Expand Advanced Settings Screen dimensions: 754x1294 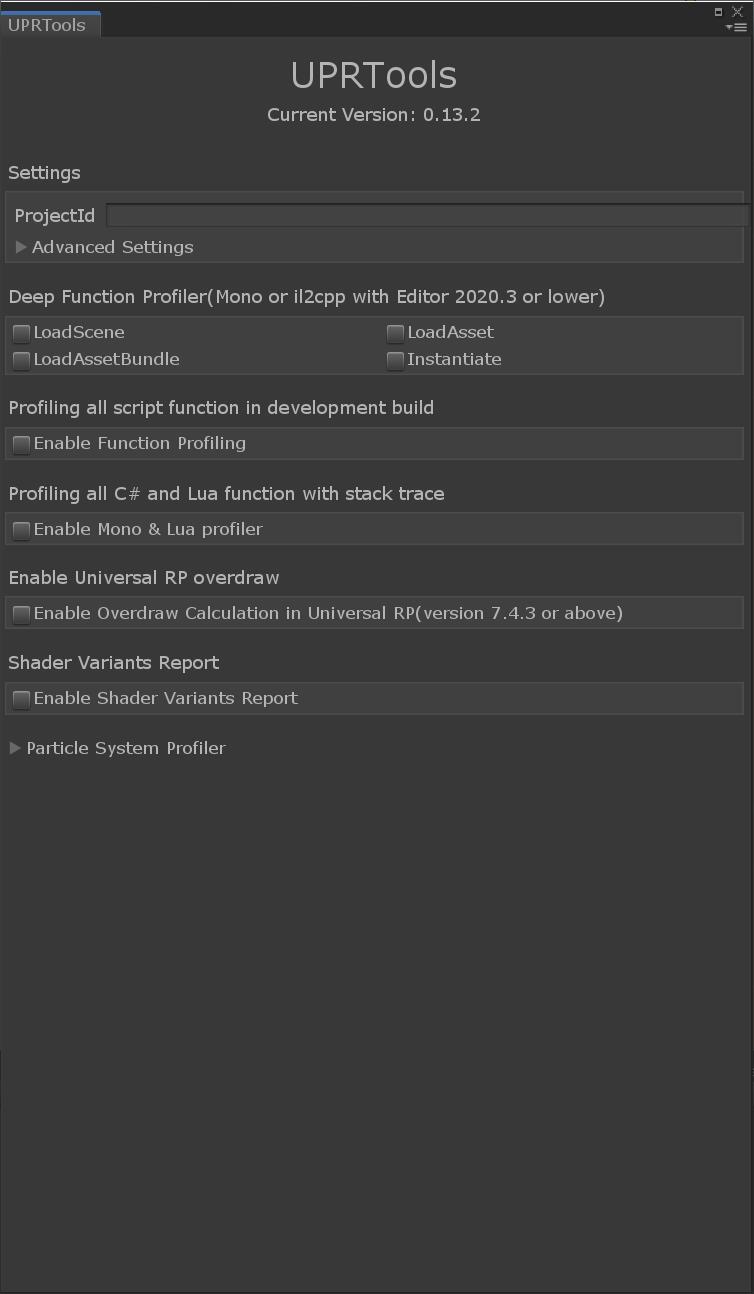(21, 247)
